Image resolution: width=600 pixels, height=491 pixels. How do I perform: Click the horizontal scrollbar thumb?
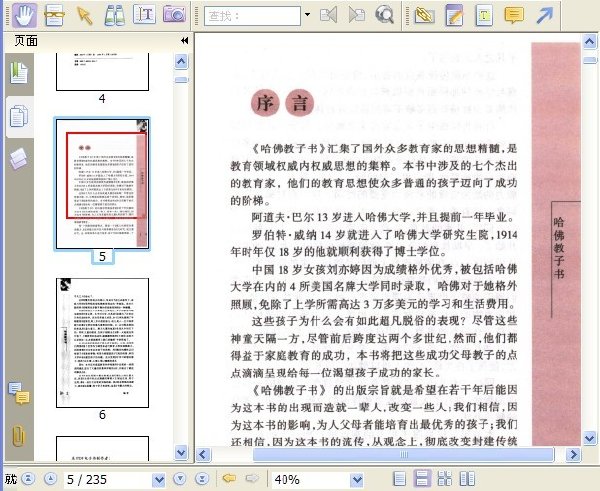coord(403,455)
